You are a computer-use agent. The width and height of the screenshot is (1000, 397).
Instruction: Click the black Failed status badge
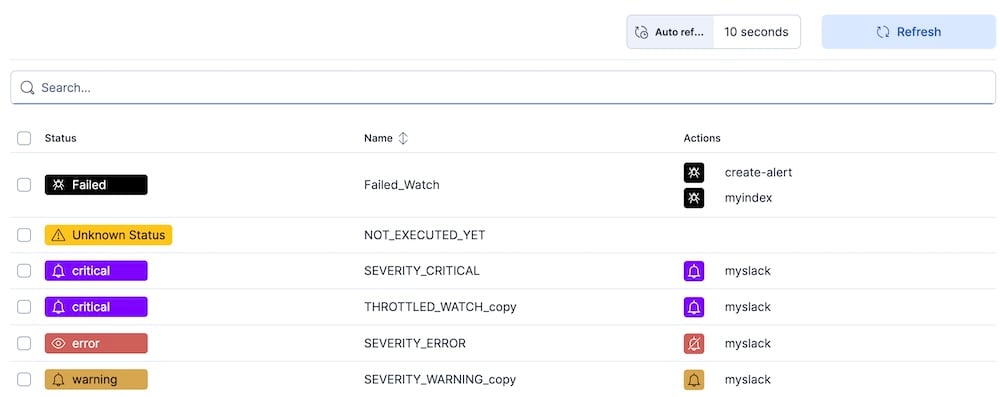tap(96, 185)
